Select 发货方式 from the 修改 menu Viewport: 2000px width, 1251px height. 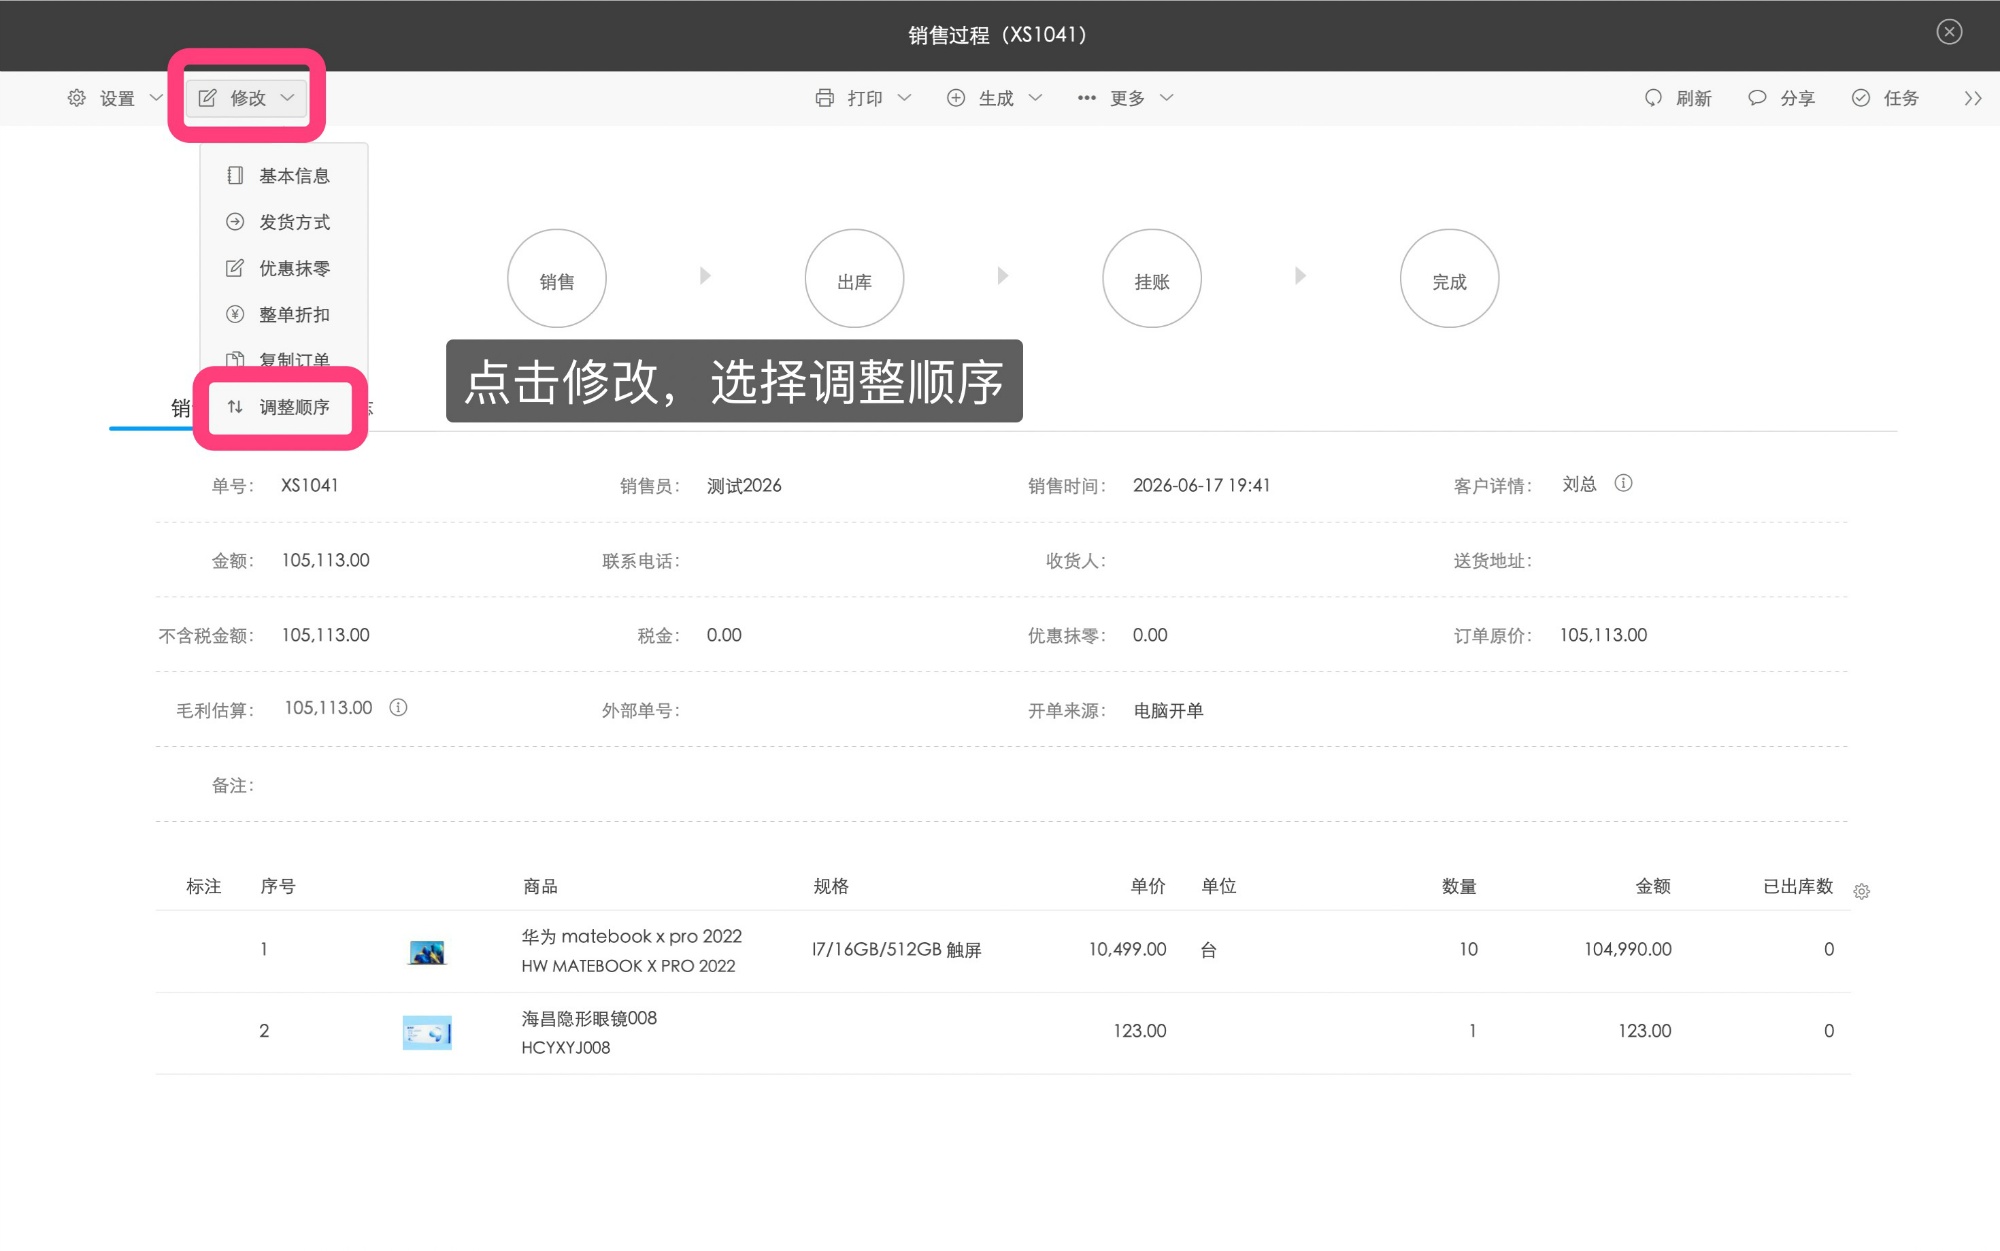(x=284, y=222)
